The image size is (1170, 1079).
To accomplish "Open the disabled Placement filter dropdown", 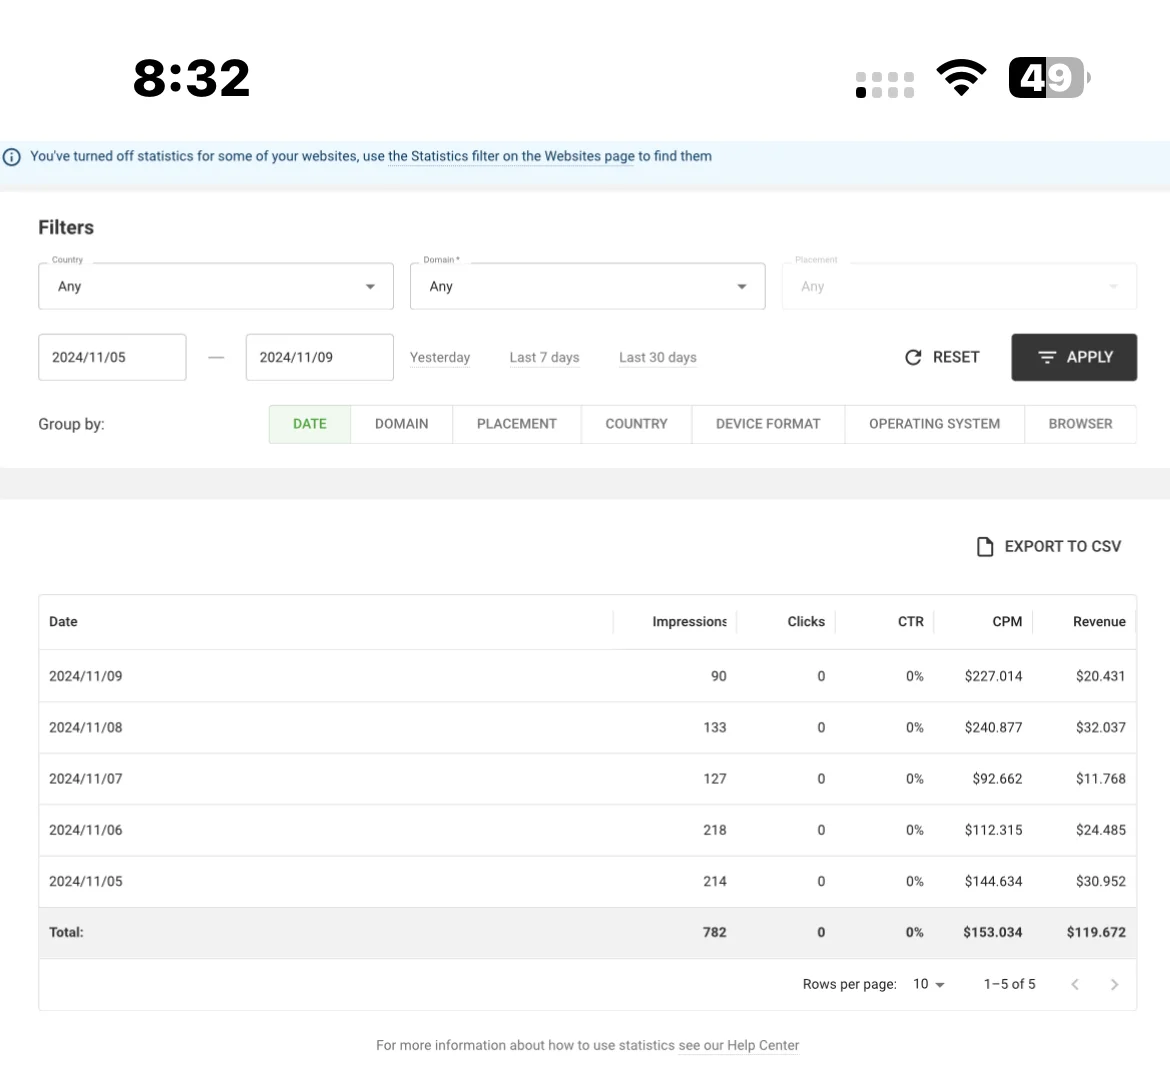I will (x=959, y=286).
